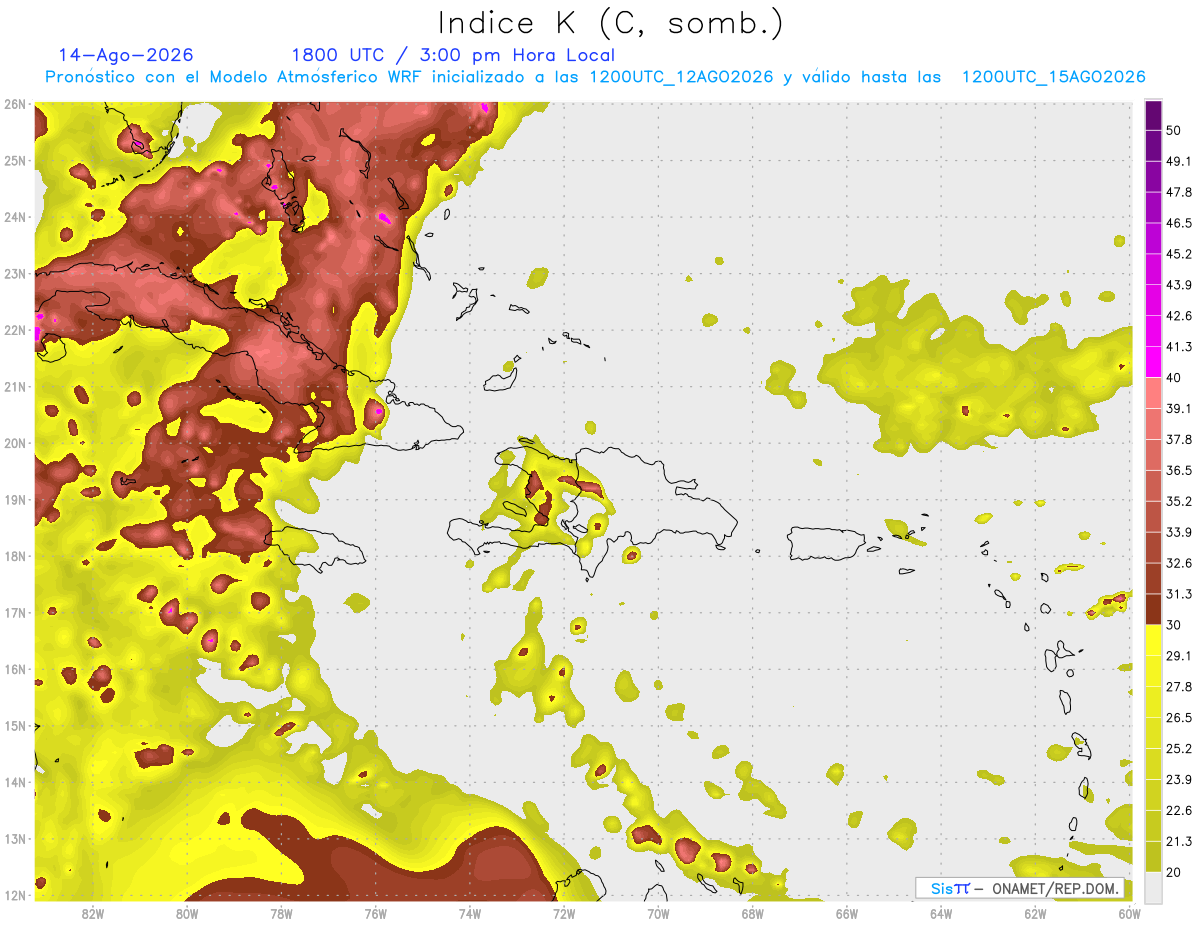The height and width of the screenshot is (927, 1200).
Task: Click the map title "Indice K (C, somb.)"
Action: (x=609, y=23)
